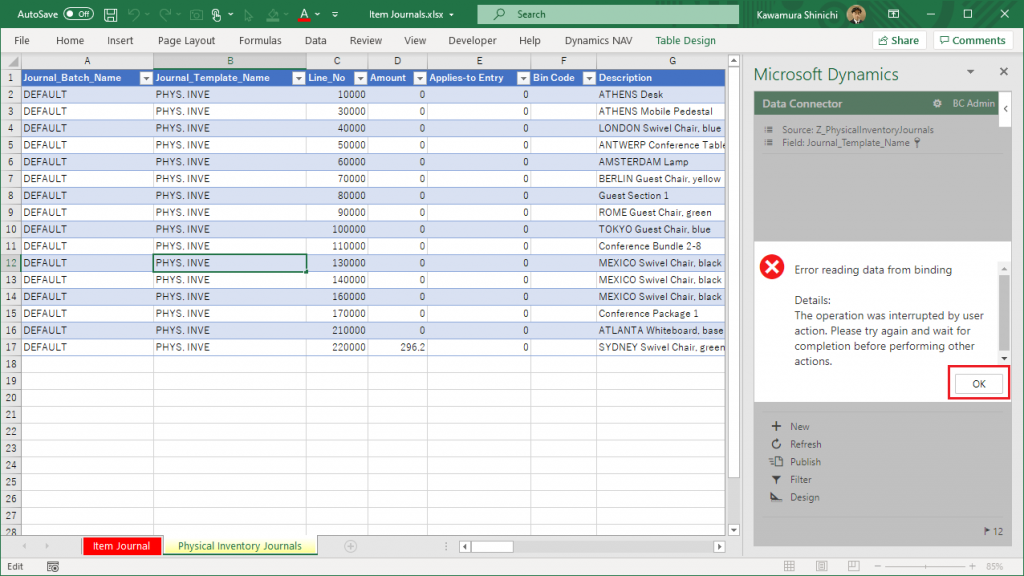Click the flag icon showing 12 messages

[x=987, y=531]
